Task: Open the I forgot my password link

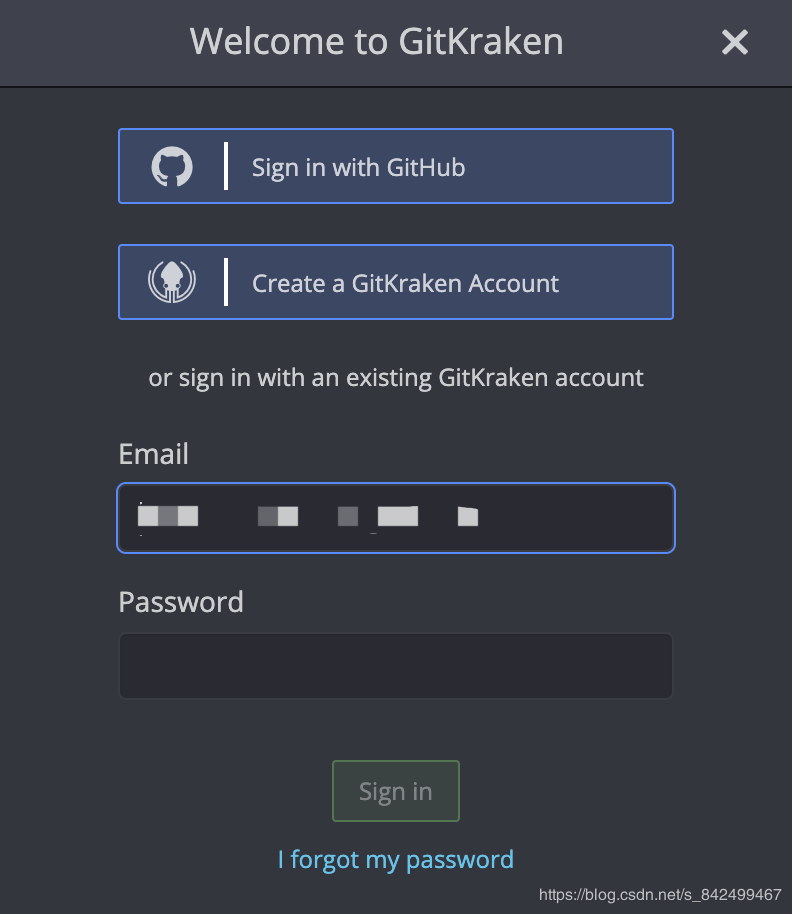Action: pyautogui.click(x=396, y=859)
